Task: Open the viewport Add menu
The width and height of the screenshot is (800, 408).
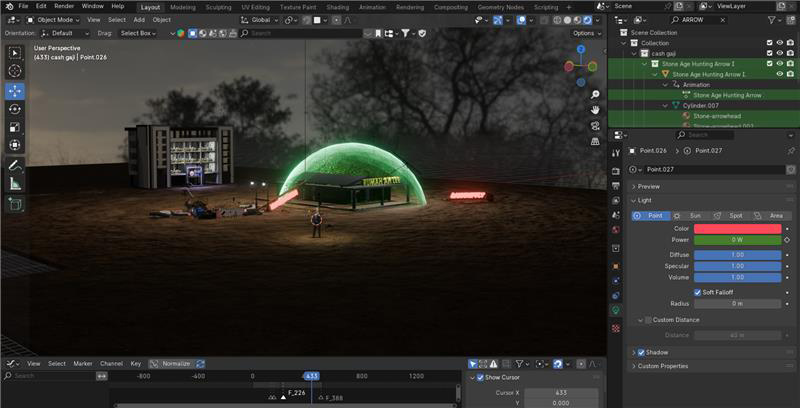Action: [139, 20]
